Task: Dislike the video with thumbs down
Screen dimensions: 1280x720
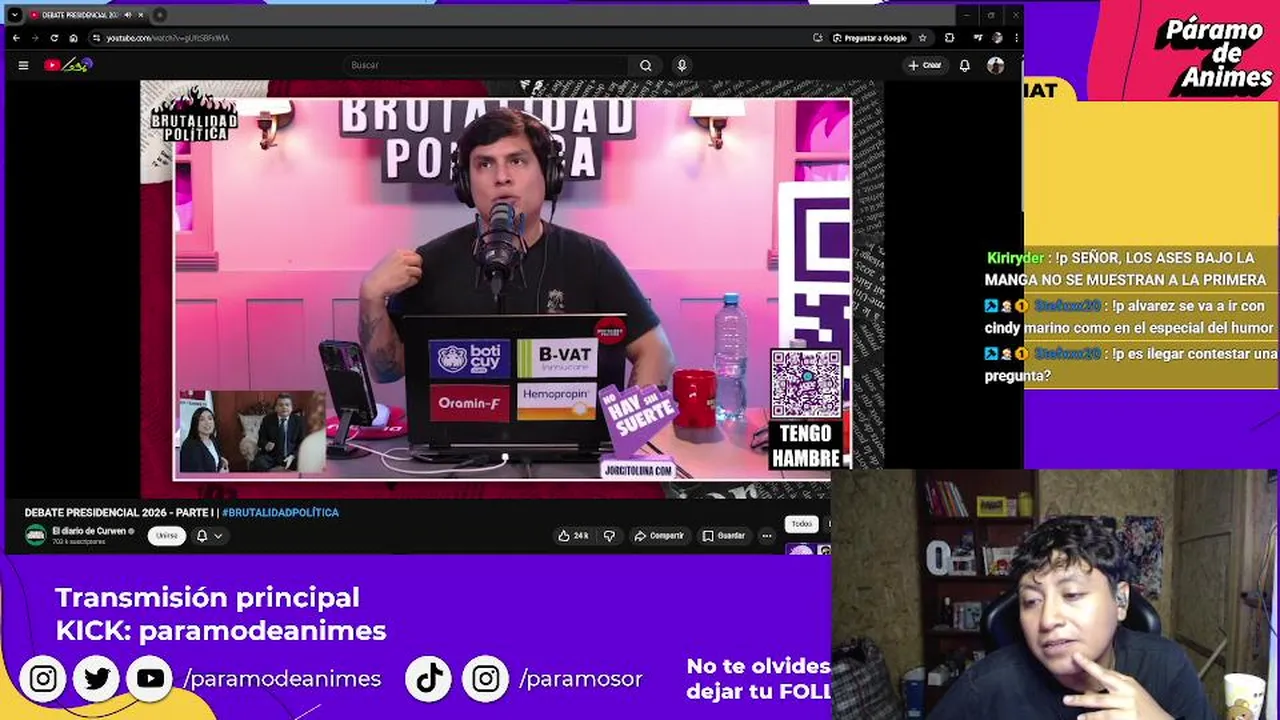Action: 609,536
